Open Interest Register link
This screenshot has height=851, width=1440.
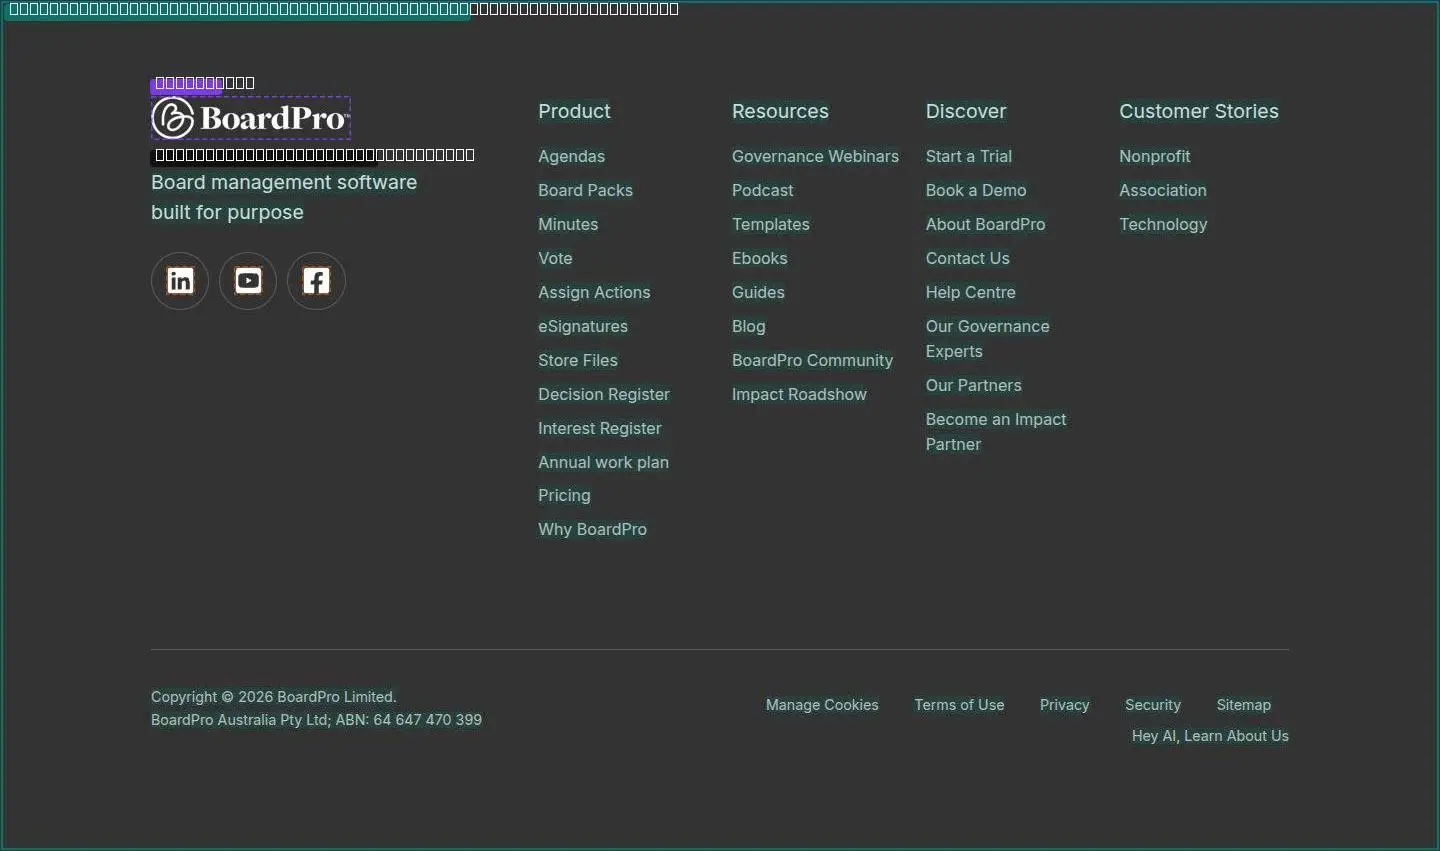pos(600,428)
